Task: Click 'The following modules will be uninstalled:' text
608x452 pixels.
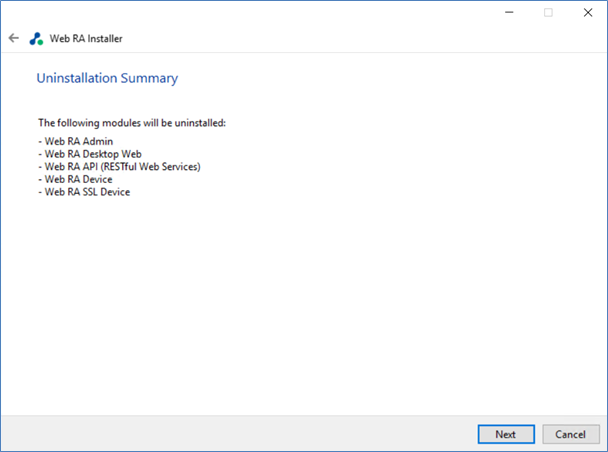Action: point(132,123)
